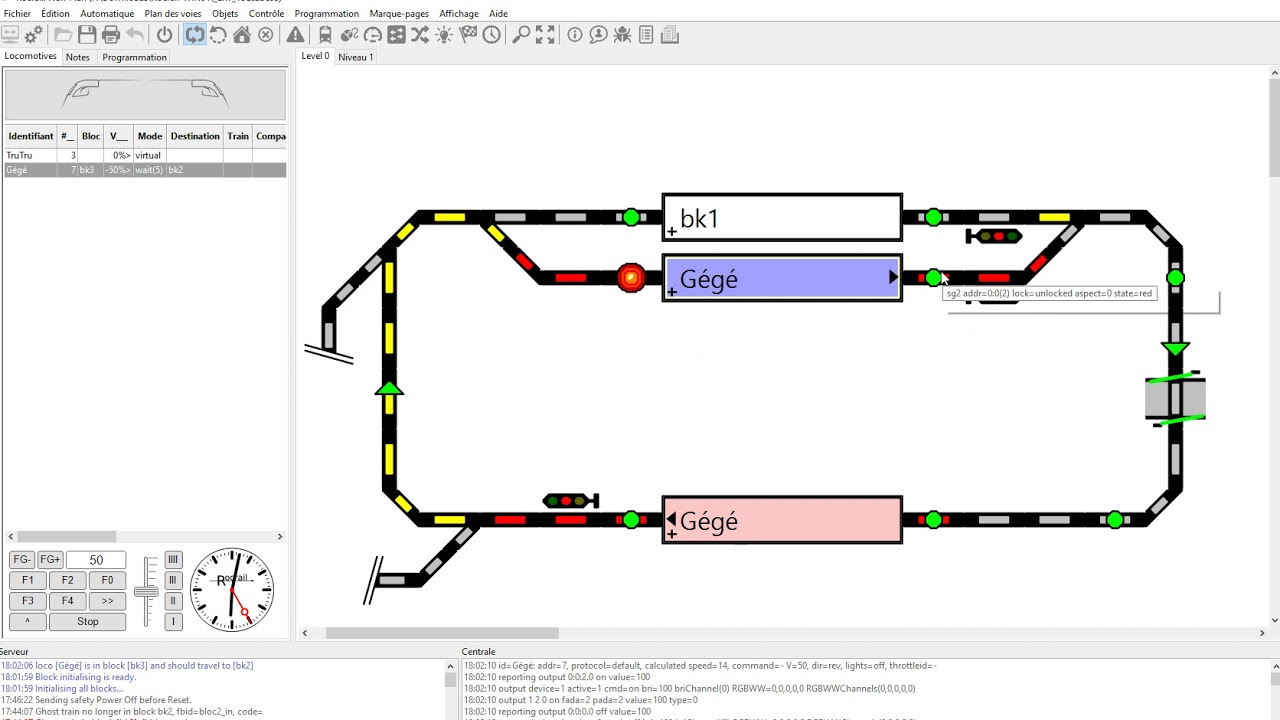Switch to the Notes tab

(x=78, y=57)
